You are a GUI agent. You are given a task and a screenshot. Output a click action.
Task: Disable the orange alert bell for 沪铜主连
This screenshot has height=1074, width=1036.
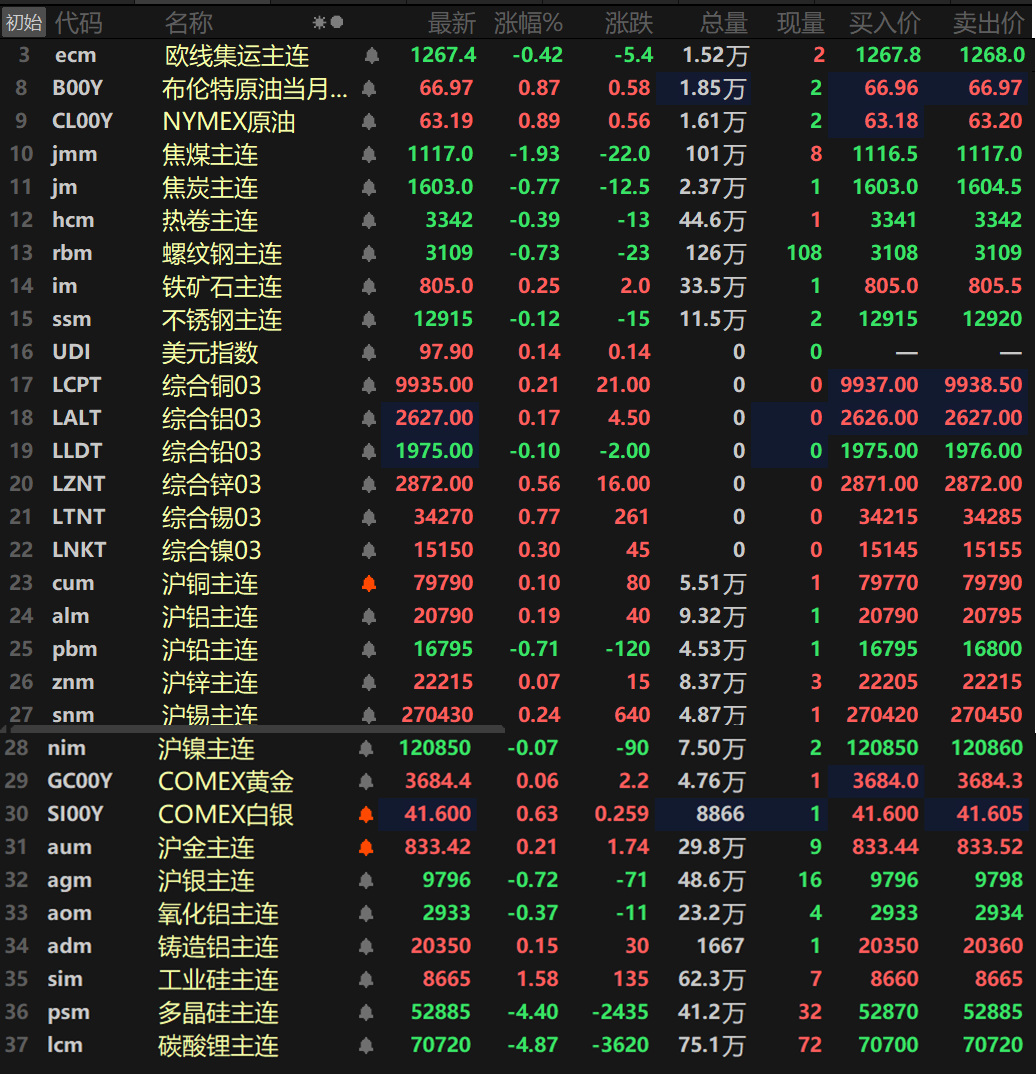[369, 583]
